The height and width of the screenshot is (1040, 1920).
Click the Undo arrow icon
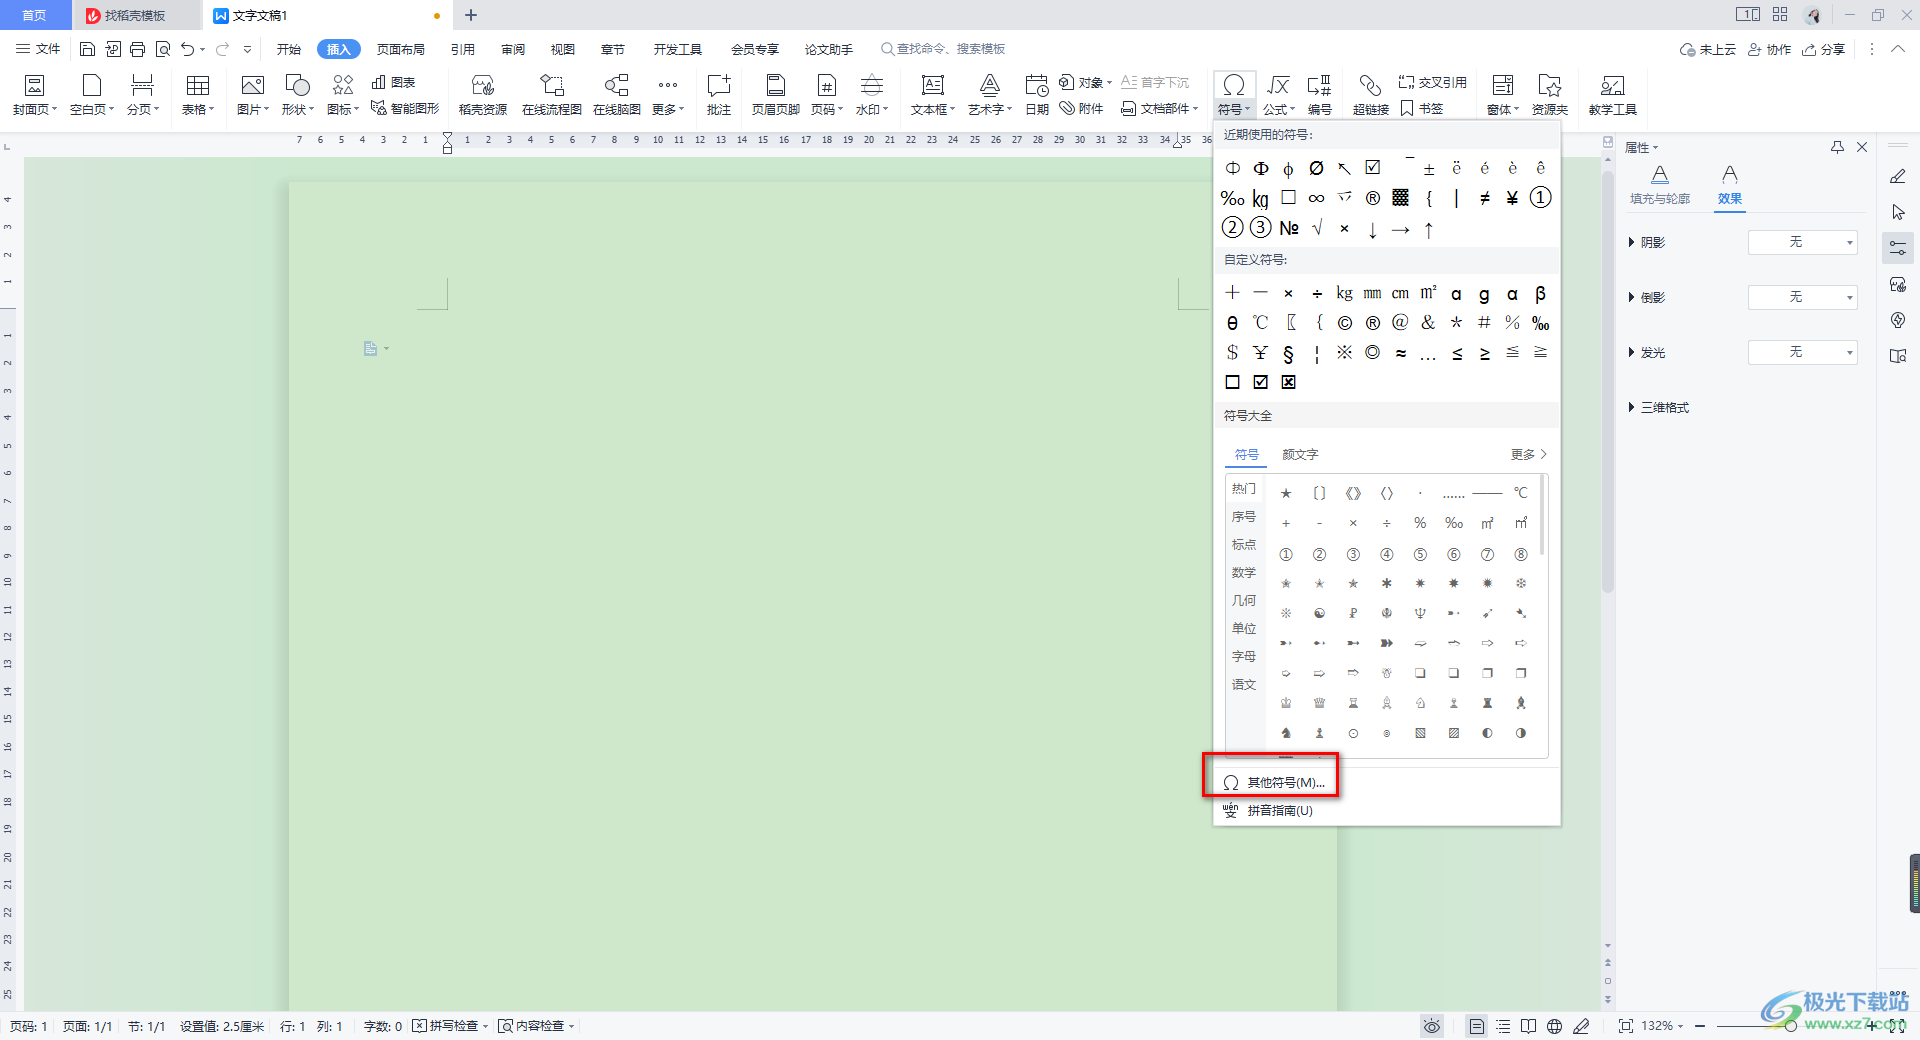187,49
